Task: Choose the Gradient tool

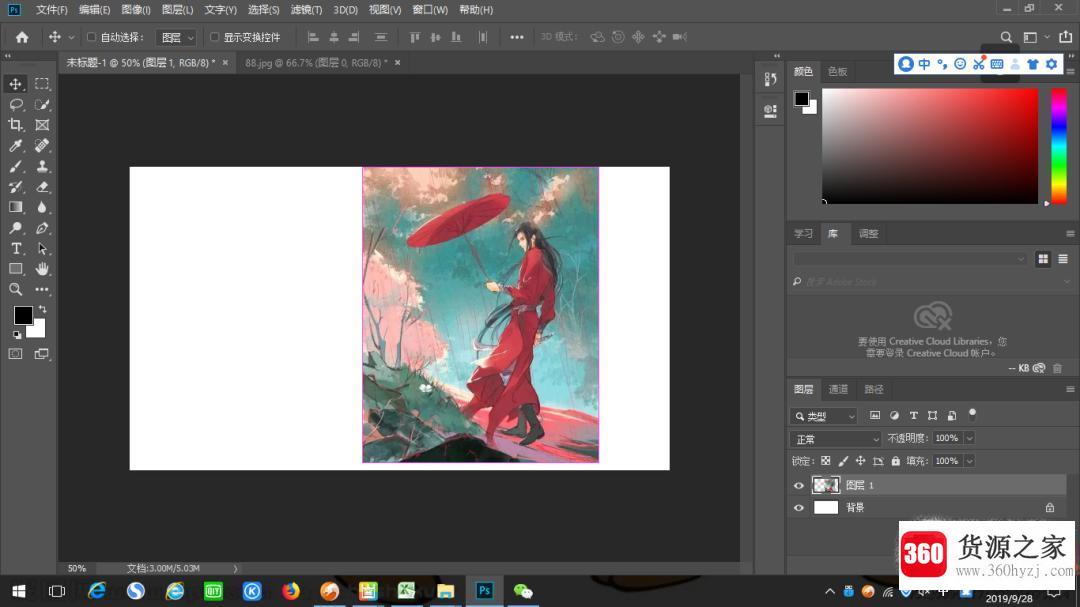Action: coord(15,207)
